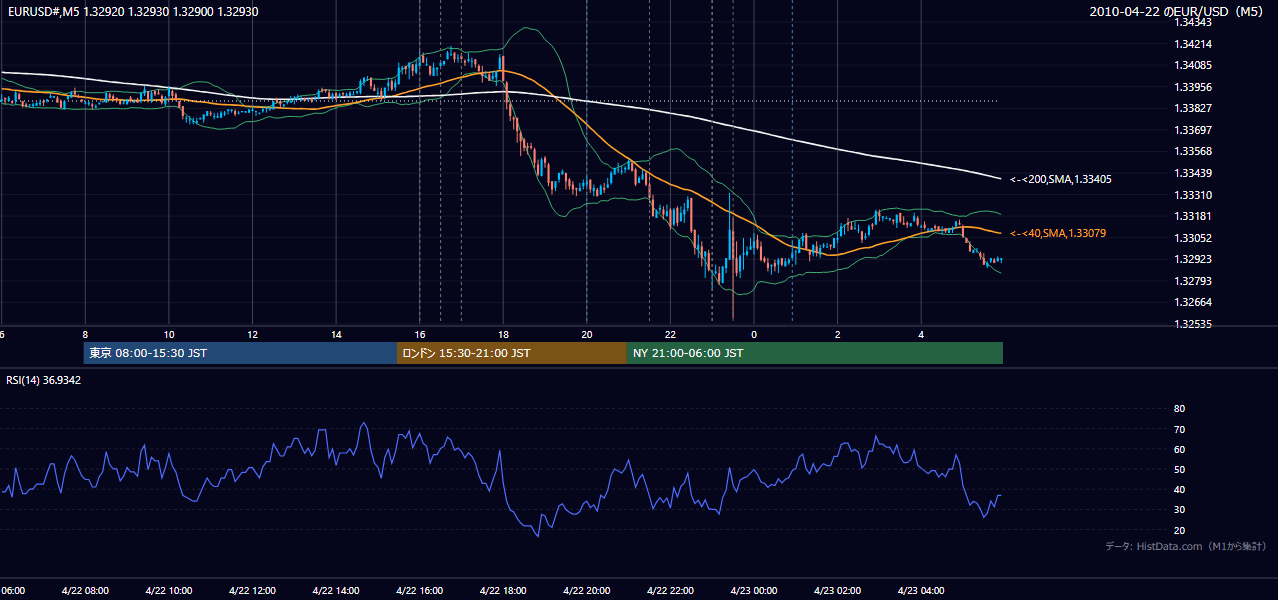Click RSI scale level 30
This screenshot has width=1278, height=600.
coord(1179,510)
